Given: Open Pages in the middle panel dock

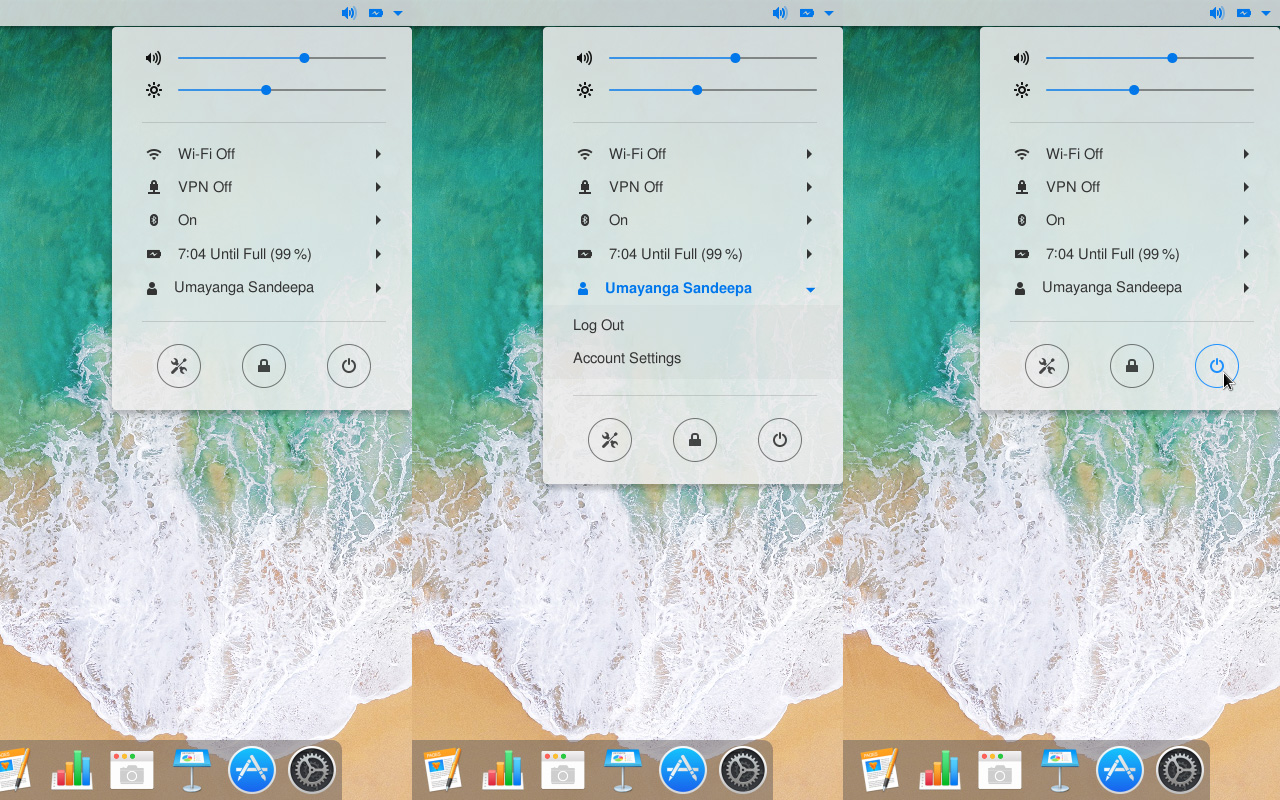Looking at the screenshot, I should pos(443,770).
